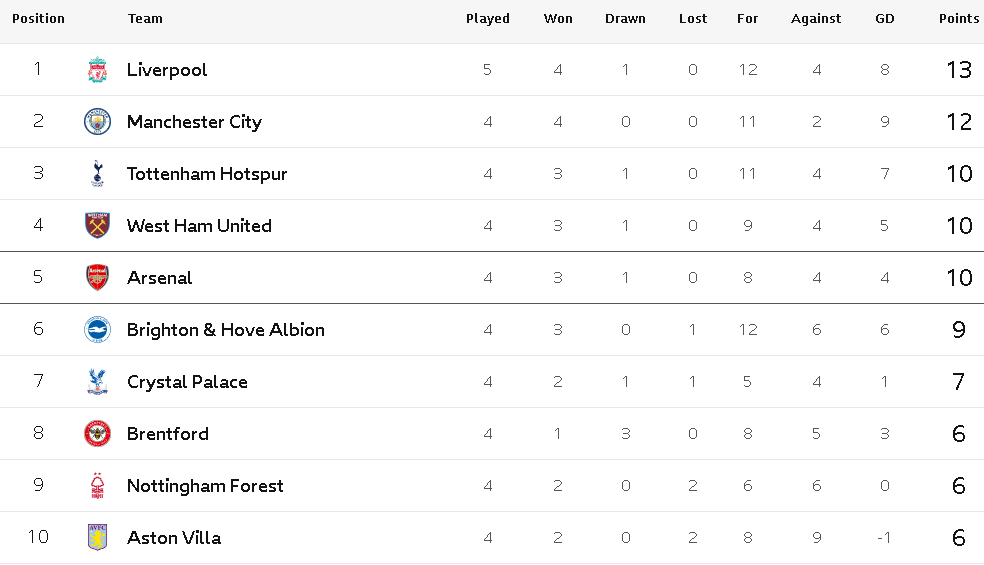984x565 pixels.
Task: Click the Points column header
Action: pyautogui.click(x=959, y=19)
